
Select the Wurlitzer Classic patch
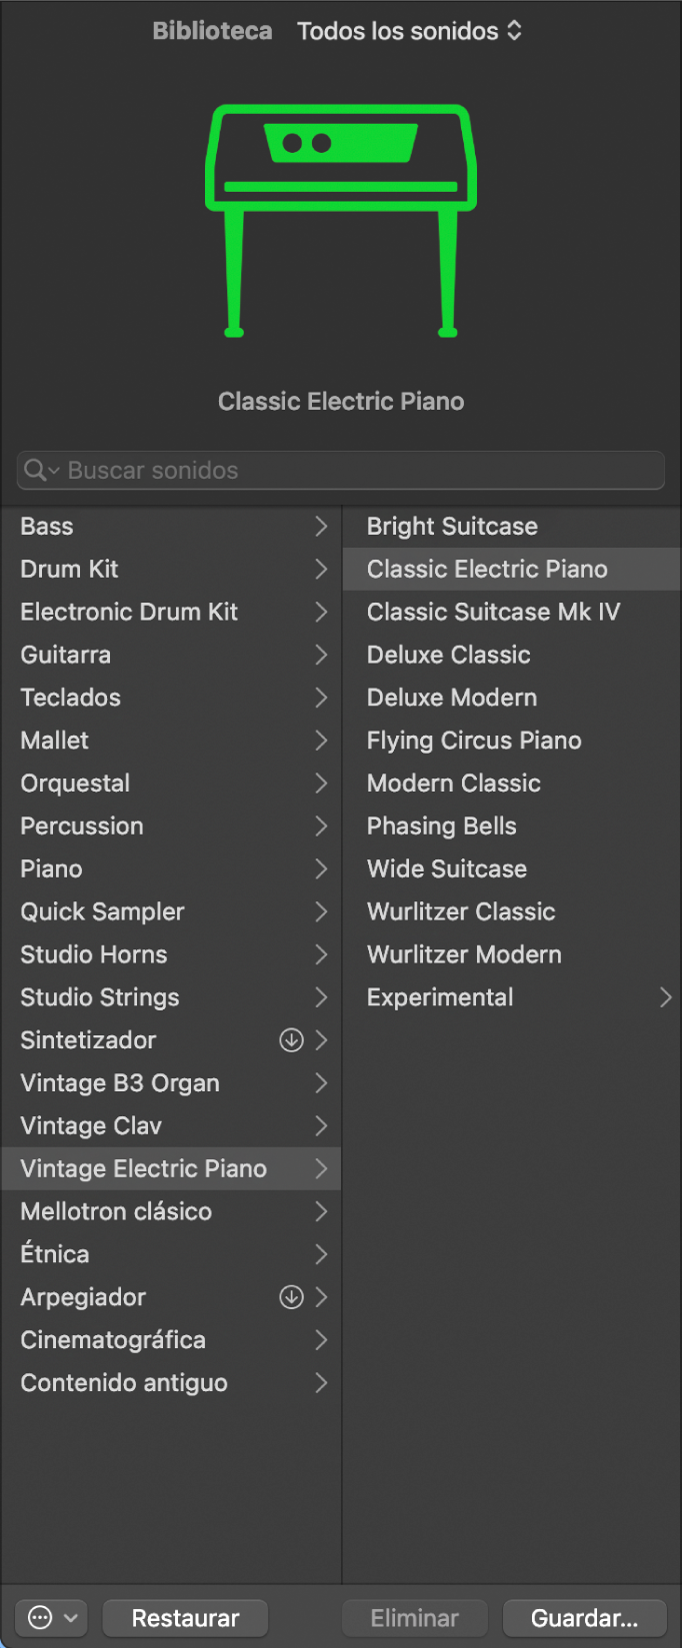(x=461, y=911)
